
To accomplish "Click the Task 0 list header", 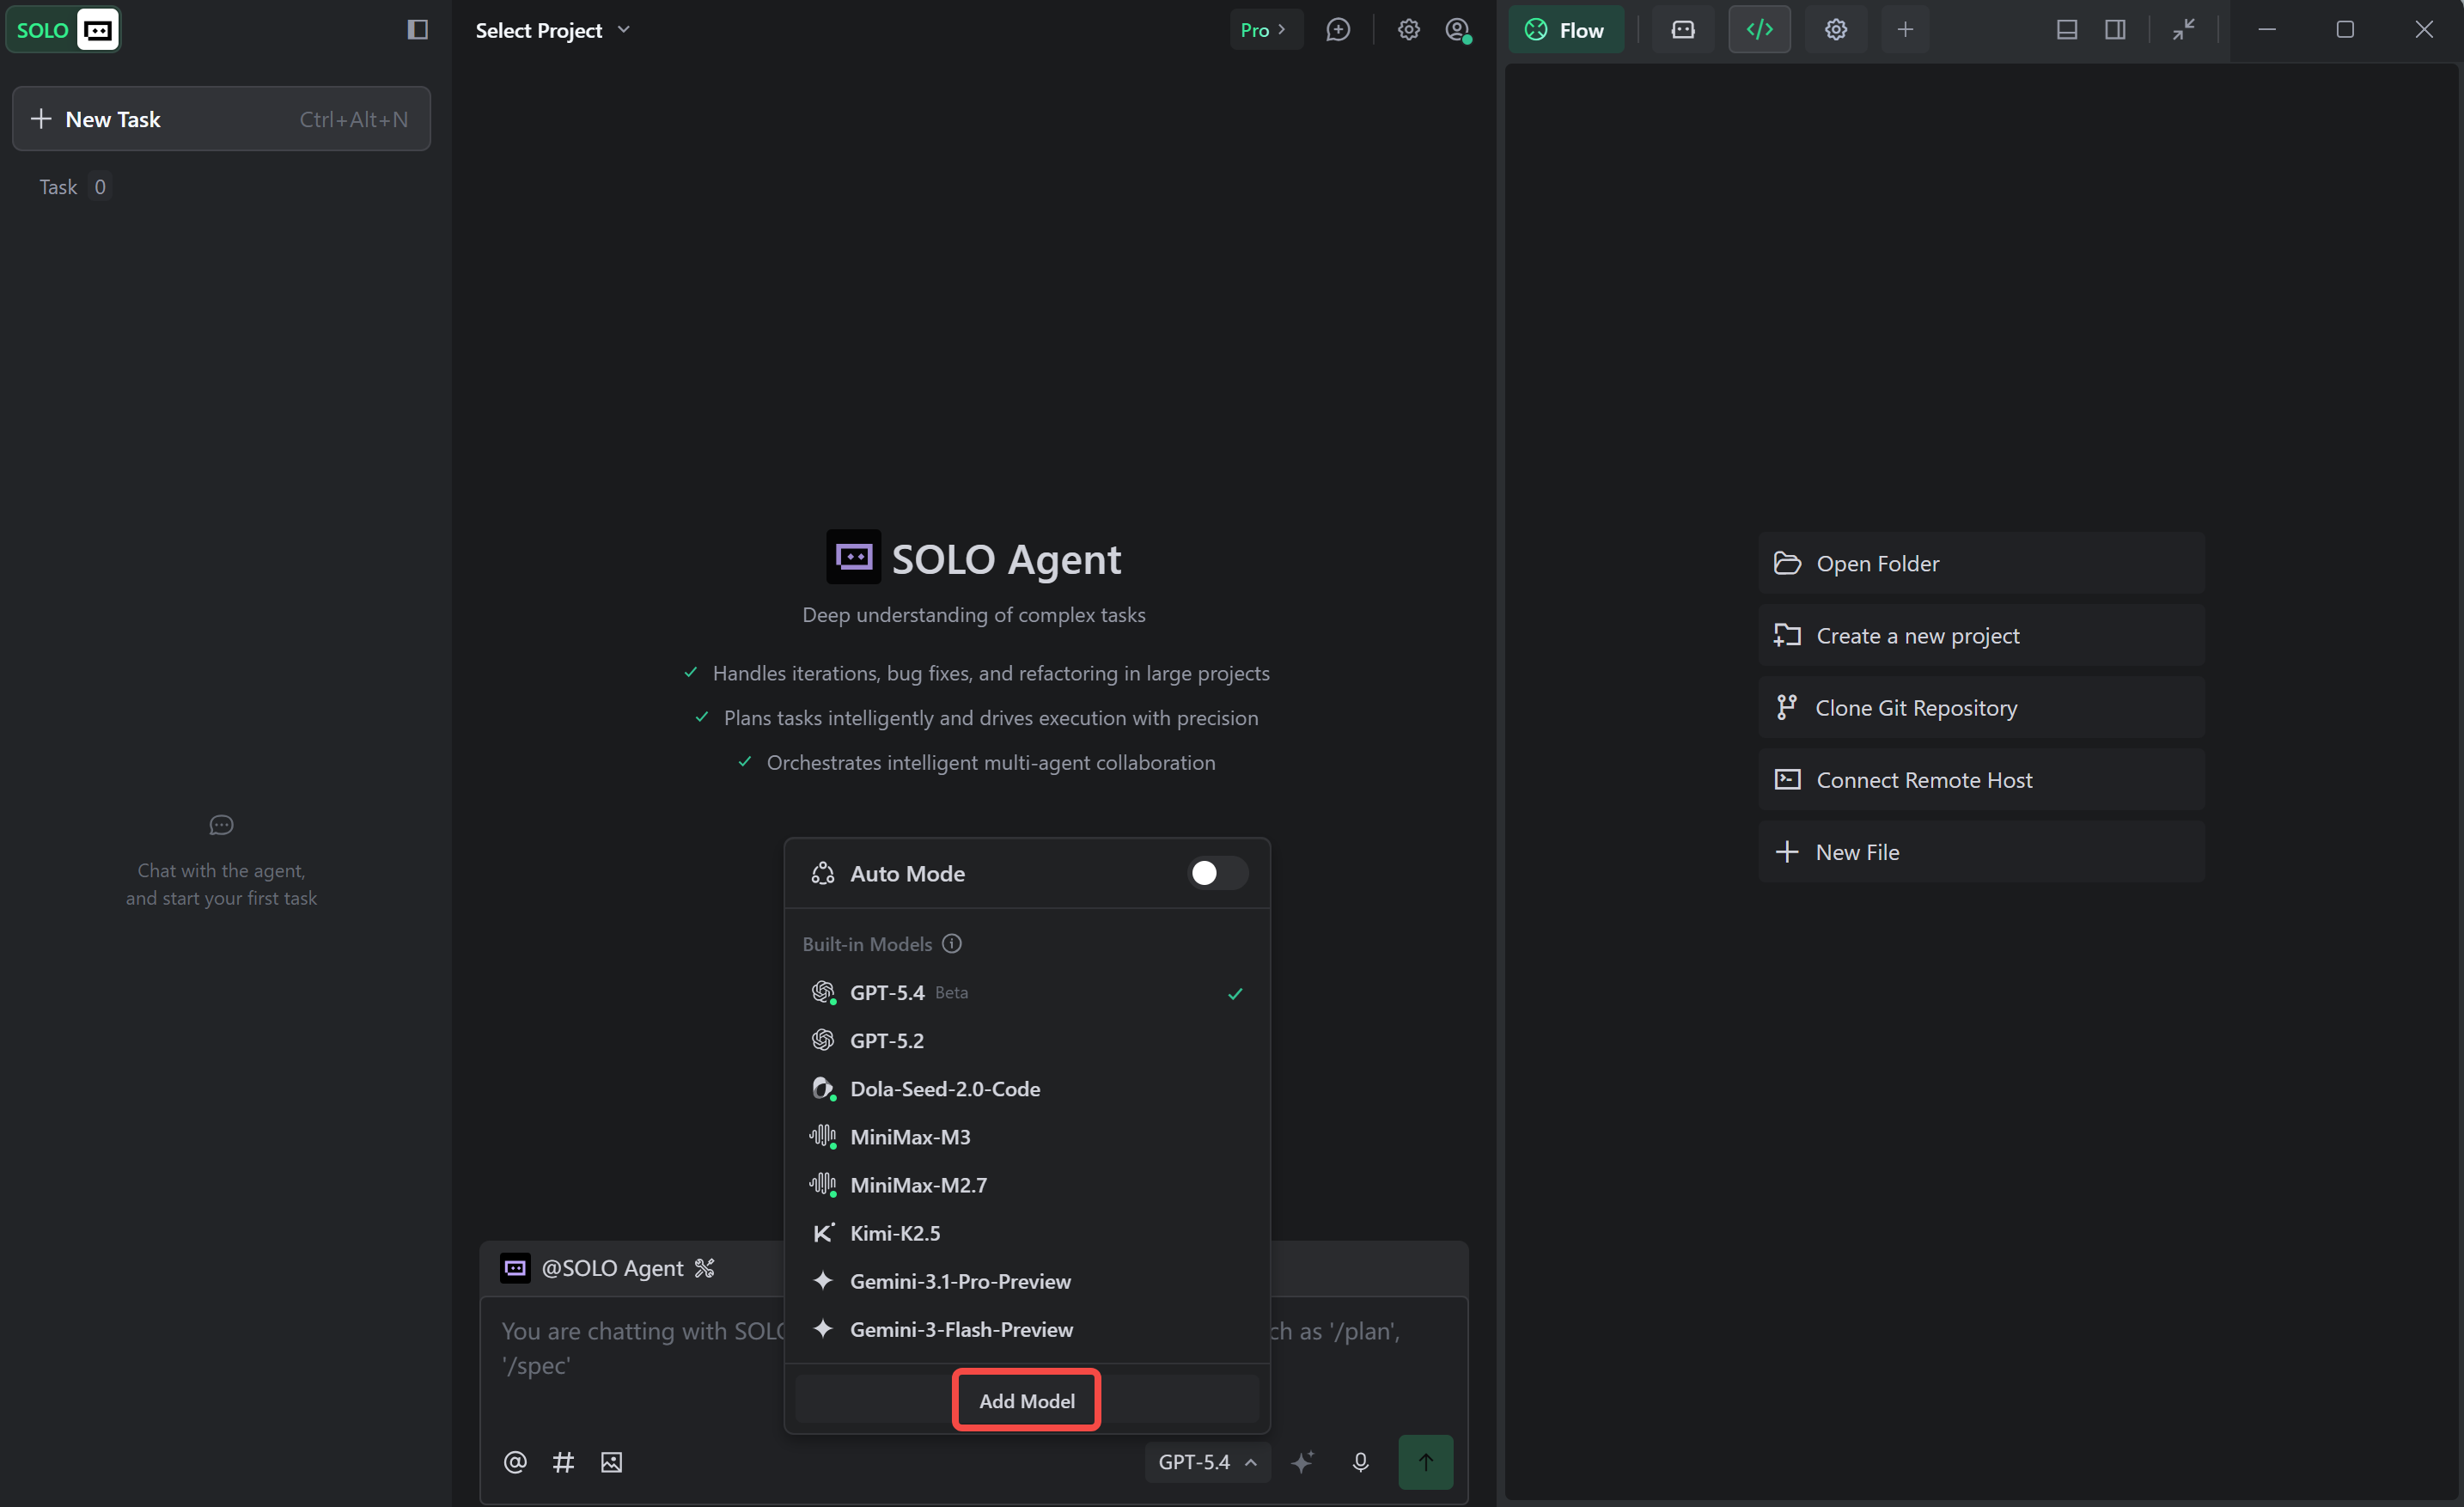I will [74, 187].
